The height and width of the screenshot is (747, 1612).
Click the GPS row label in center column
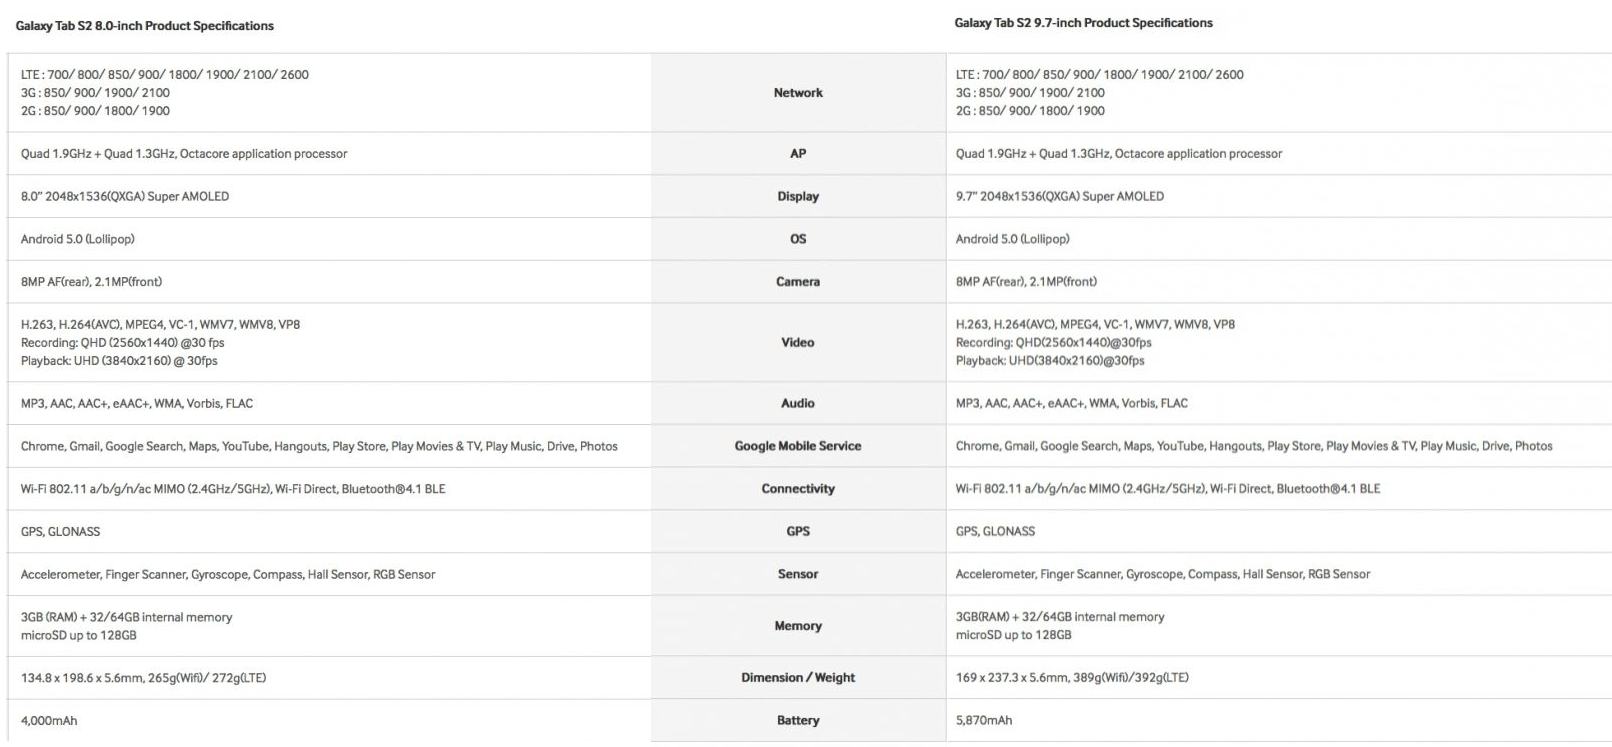pyautogui.click(x=798, y=532)
